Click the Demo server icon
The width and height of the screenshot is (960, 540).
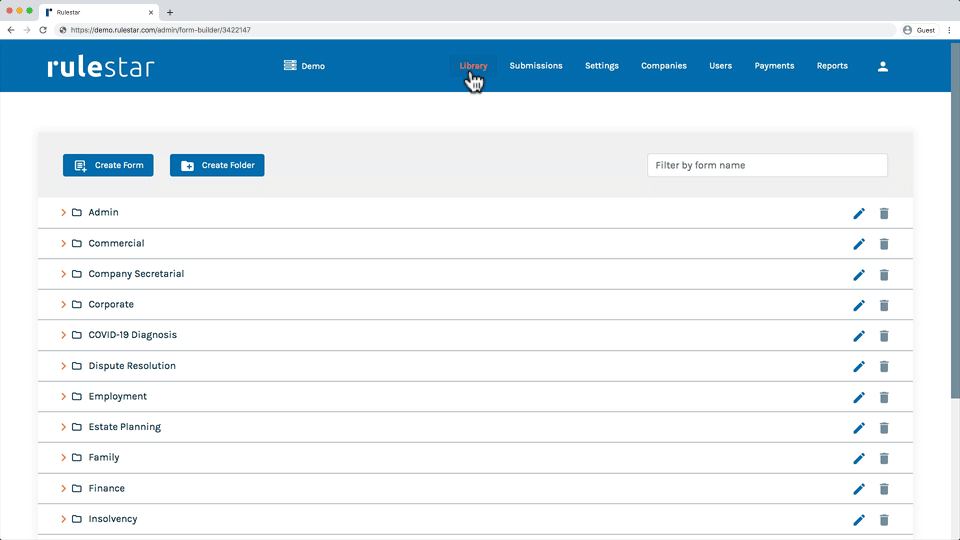290,65
